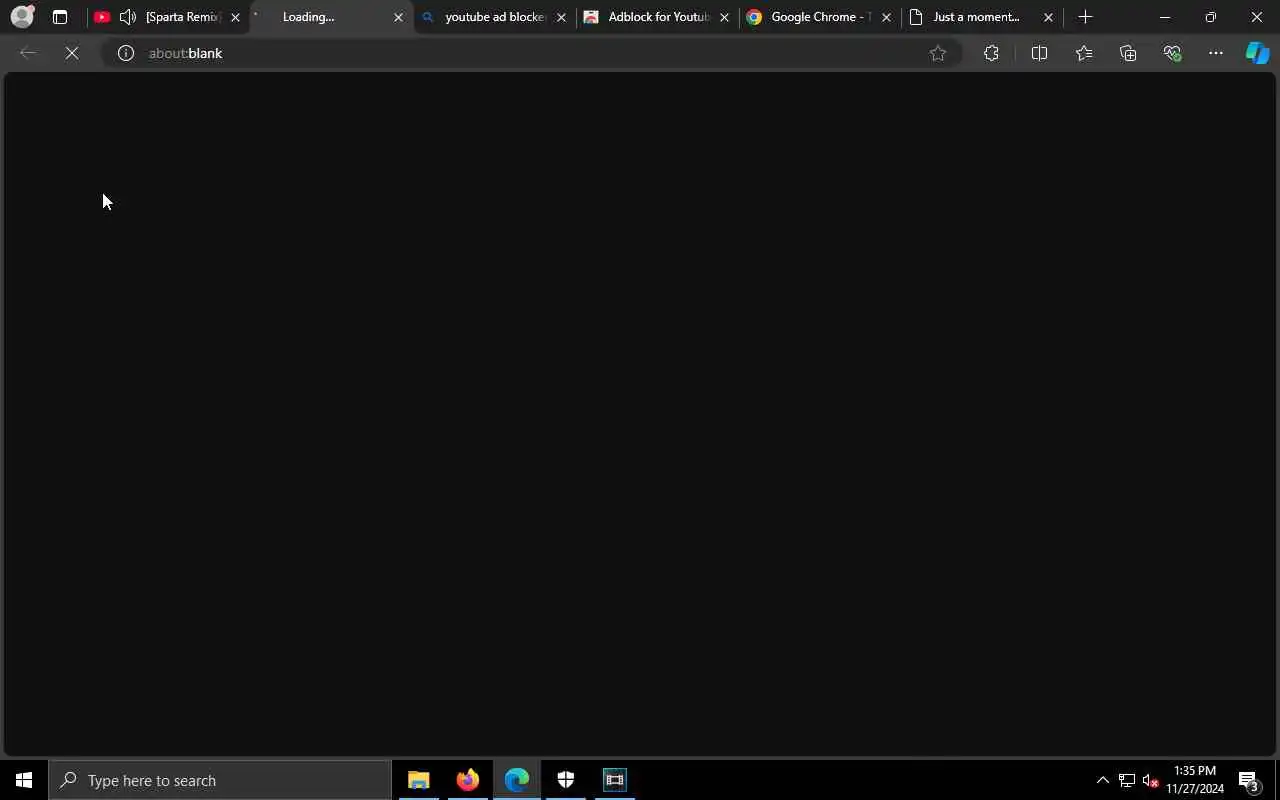Click the Type here to search box
Viewport: 1280px width, 800px height.
220,780
